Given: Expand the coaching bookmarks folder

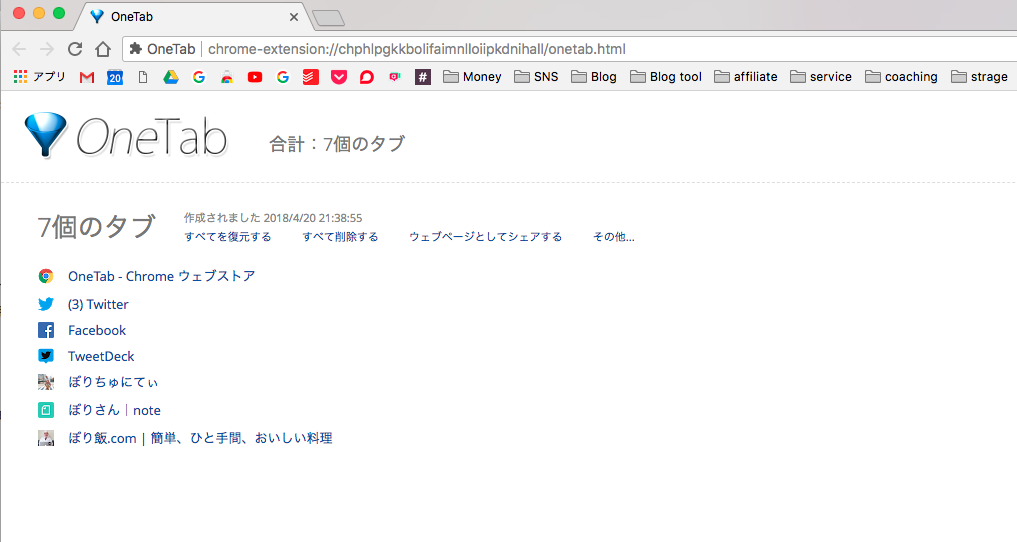Looking at the screenshot, I should [902, 77].
